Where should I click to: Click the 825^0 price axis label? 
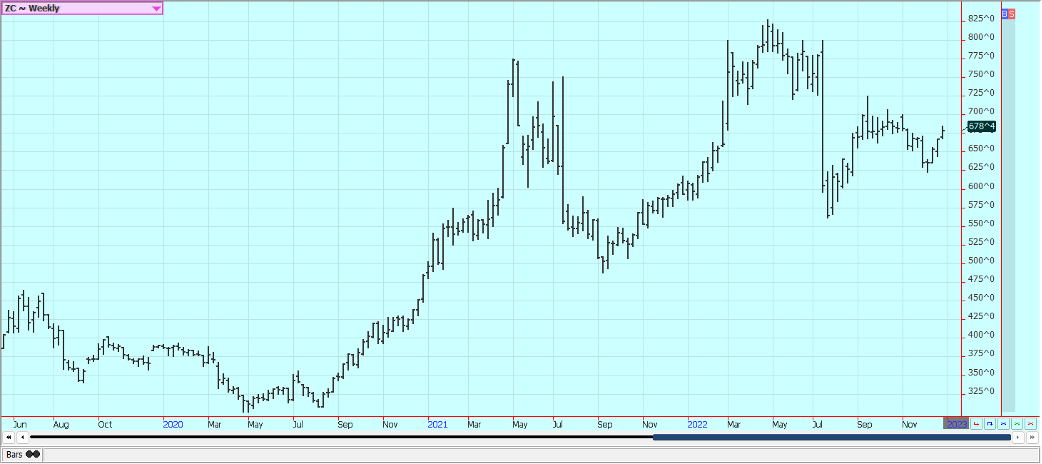pos(981,18)
